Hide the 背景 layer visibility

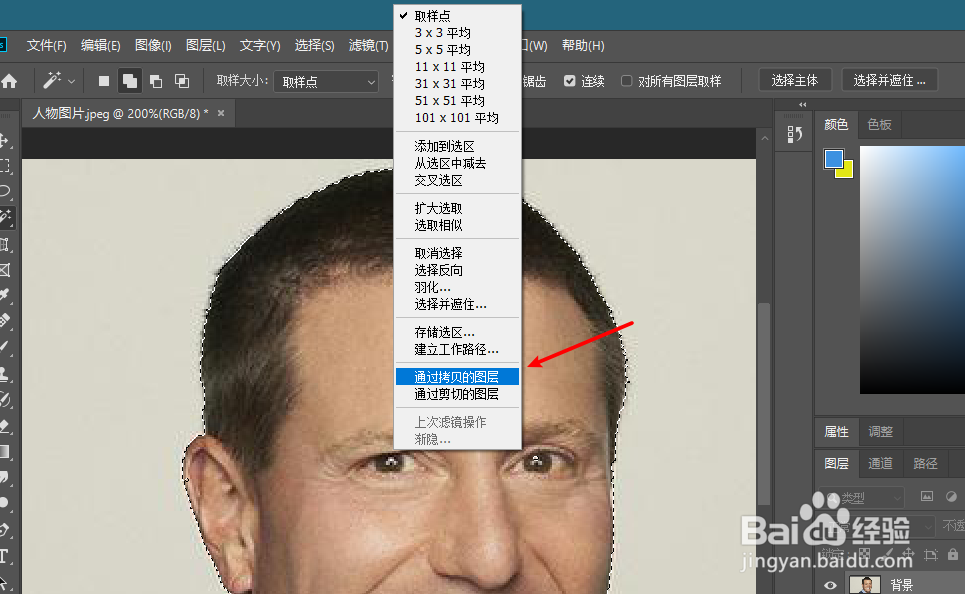click(x=830, y=584)
